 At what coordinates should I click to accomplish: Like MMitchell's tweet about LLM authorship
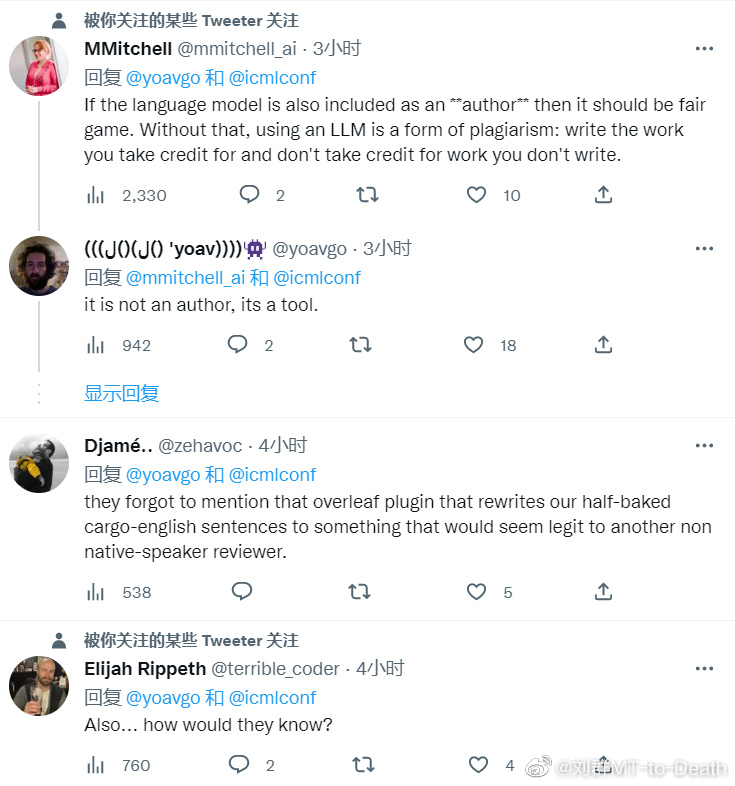[477, 195]
